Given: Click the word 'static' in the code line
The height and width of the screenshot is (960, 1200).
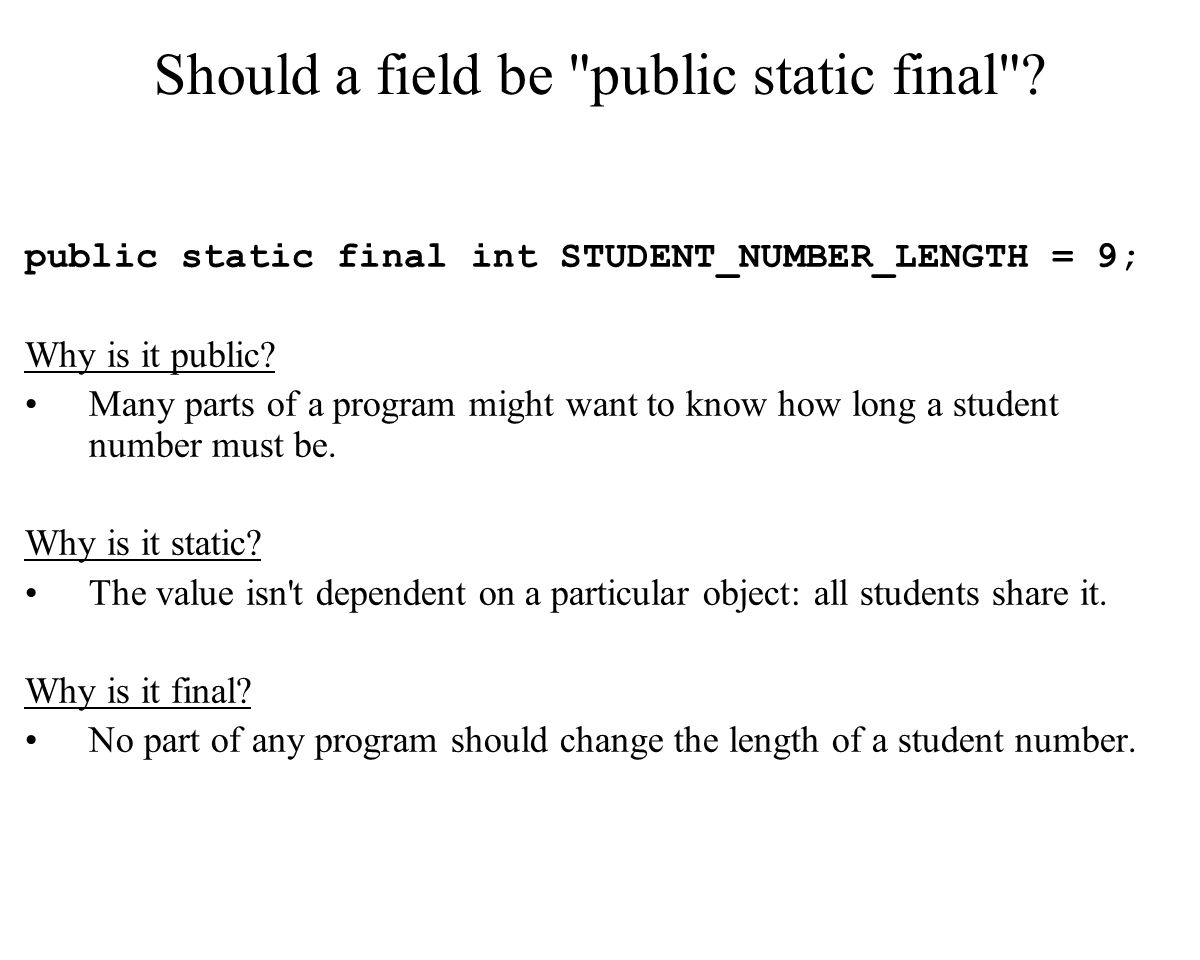Looking at the screenshot, I should click(247, 257).
